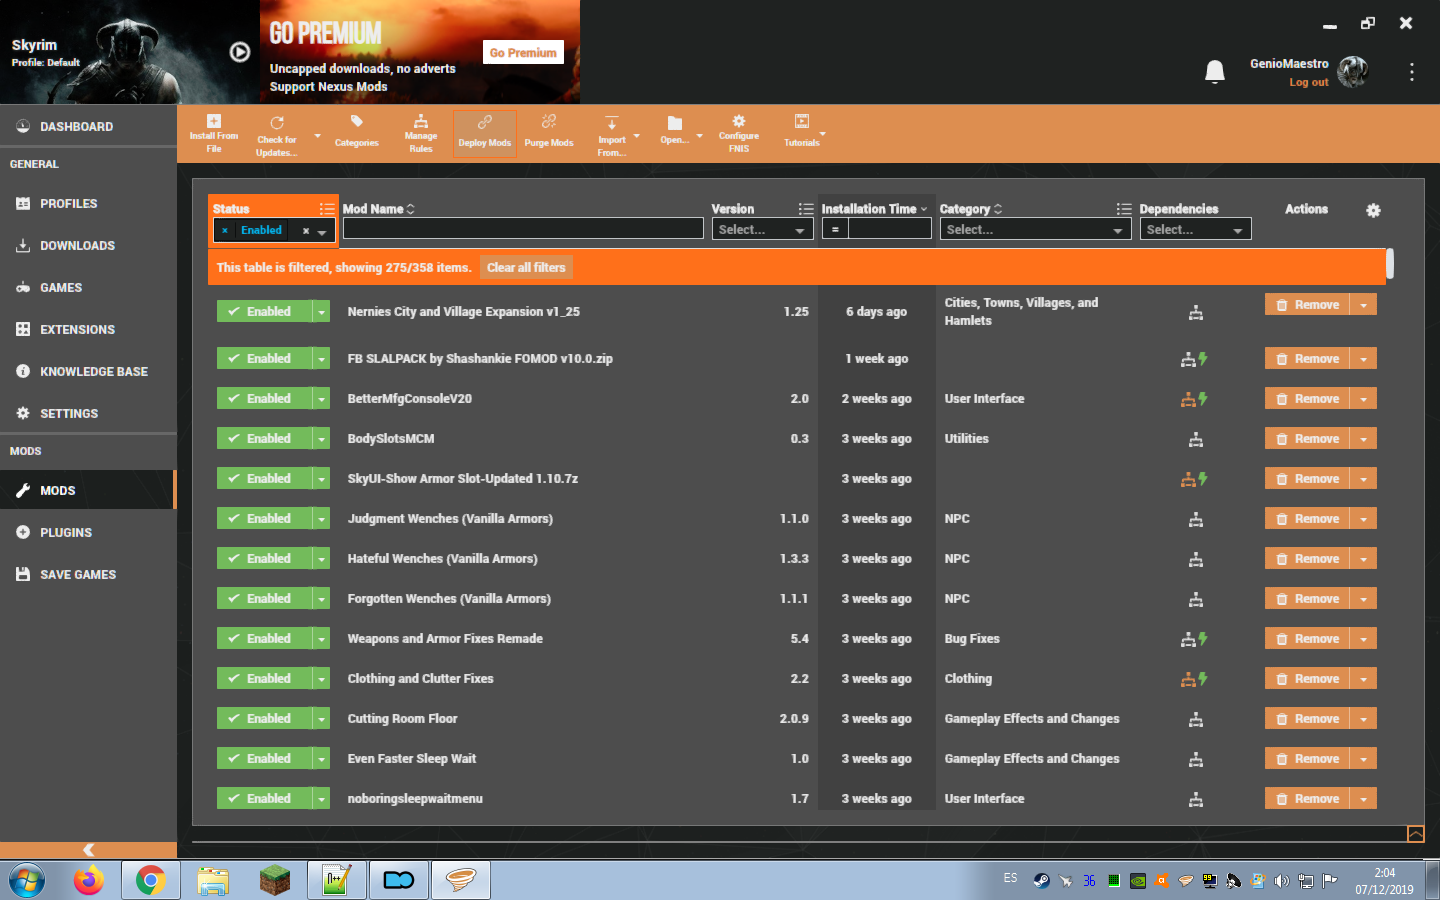1440x900 pixels.
Task: Click dependencies icon for BodySlotsMCM
Action: pos(1195,439)
